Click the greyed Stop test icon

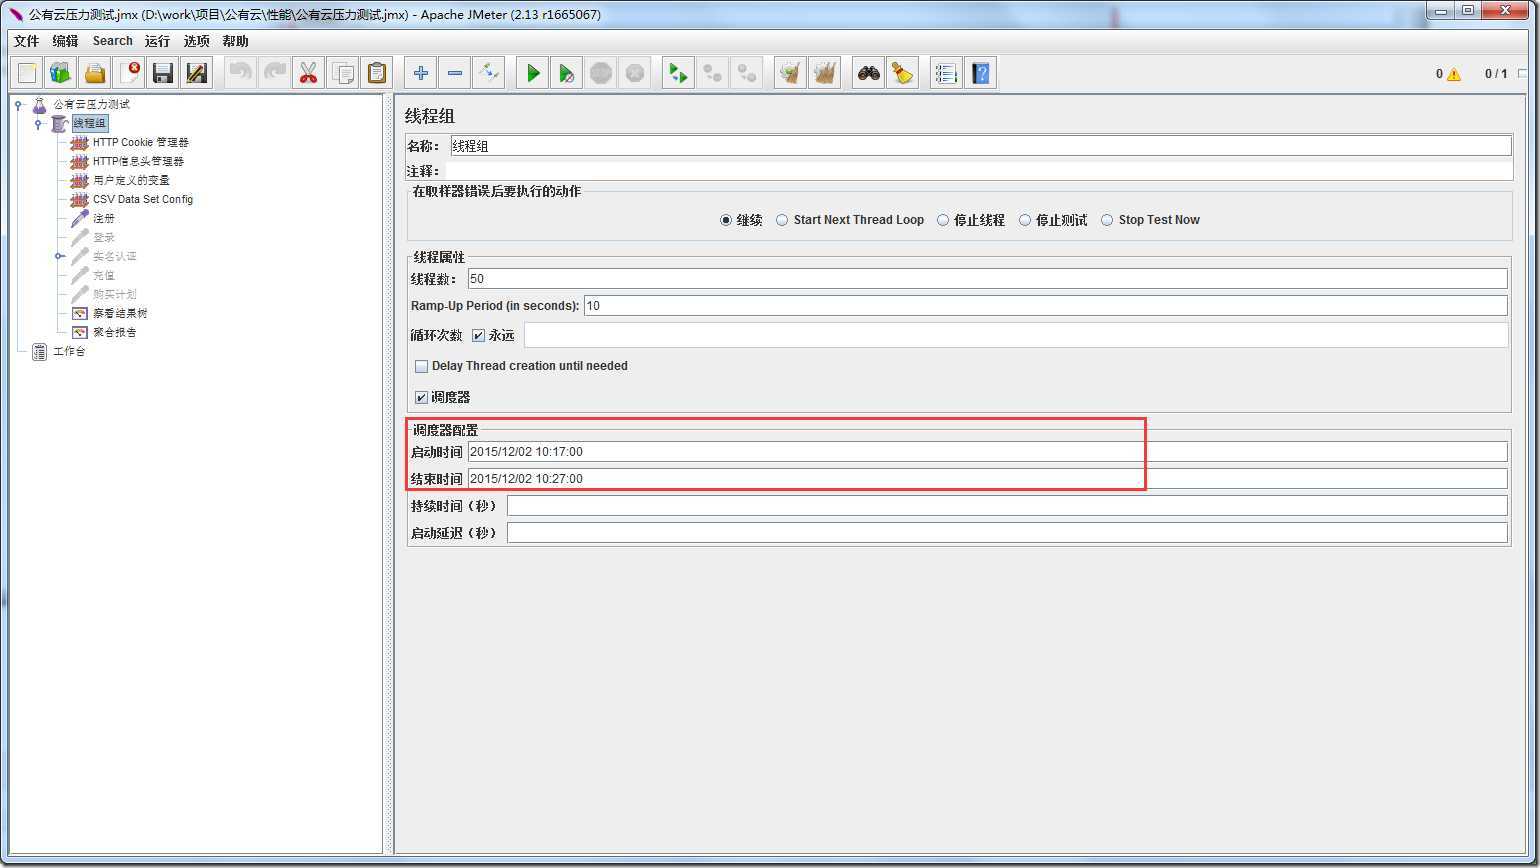[x=601, y=73]
